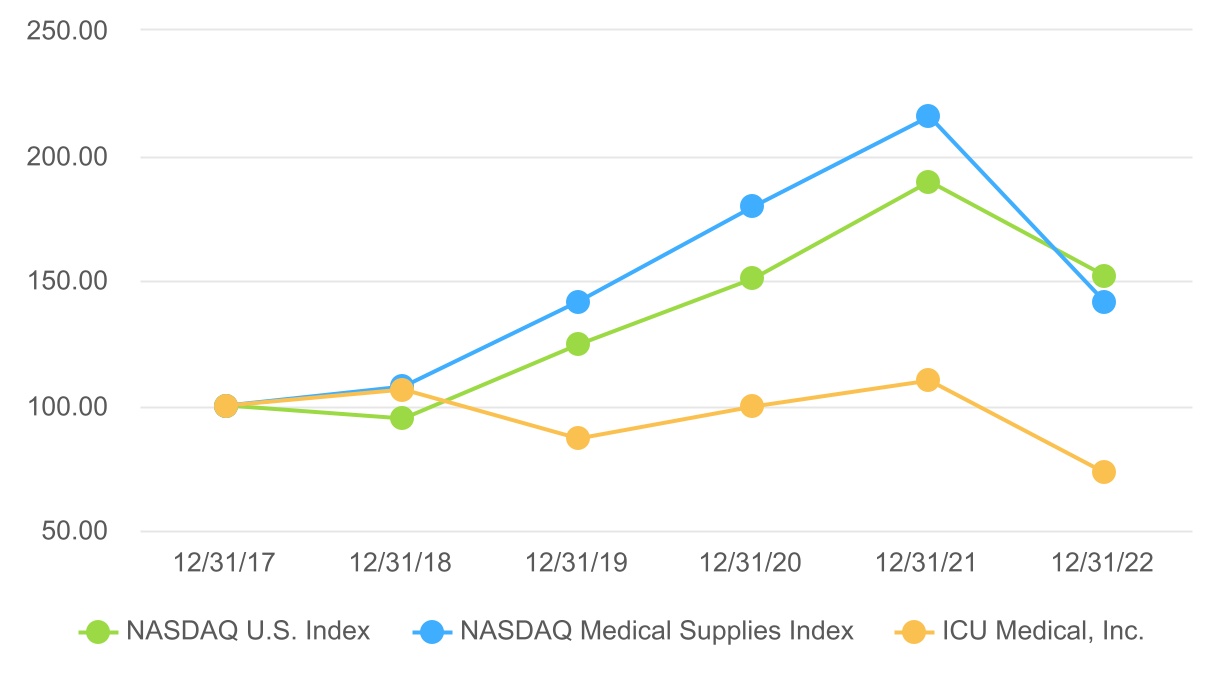Click the 250.00 y-axis label
This screenshot has width=1222, height=686.
click(69, 31)
